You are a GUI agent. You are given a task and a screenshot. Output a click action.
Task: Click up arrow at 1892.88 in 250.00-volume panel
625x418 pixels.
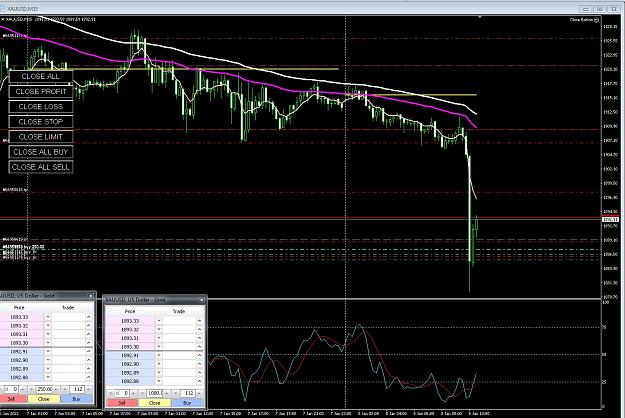pos(88,377)
